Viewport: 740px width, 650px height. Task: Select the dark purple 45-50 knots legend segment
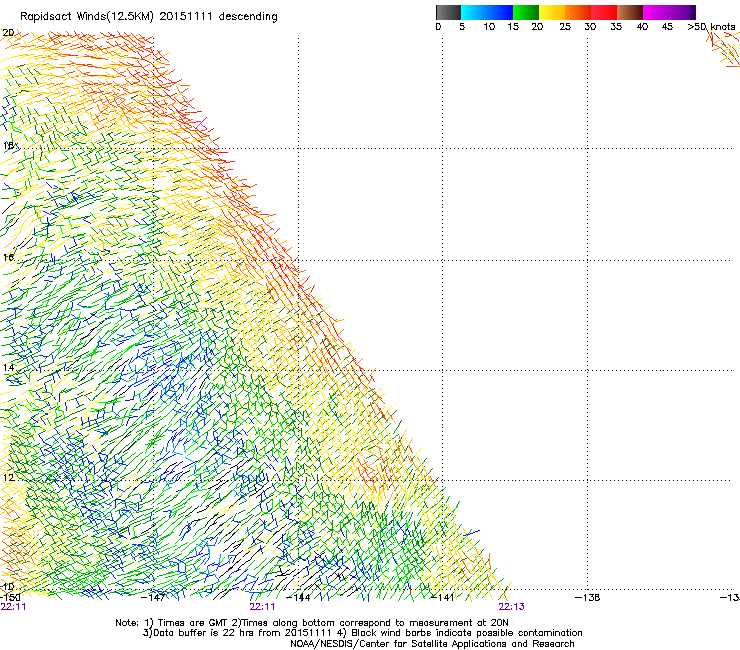[x=682, y=12]
